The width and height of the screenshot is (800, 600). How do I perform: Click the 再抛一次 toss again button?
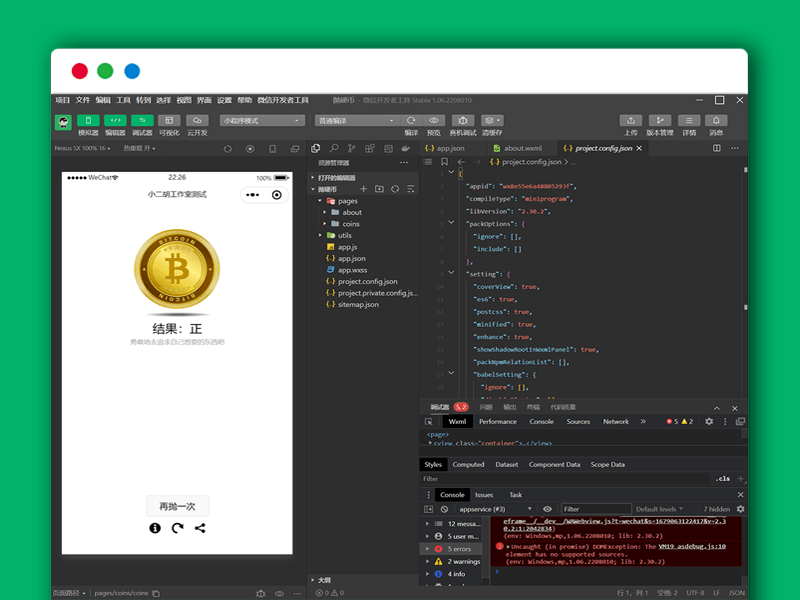[x=177, y=506]
